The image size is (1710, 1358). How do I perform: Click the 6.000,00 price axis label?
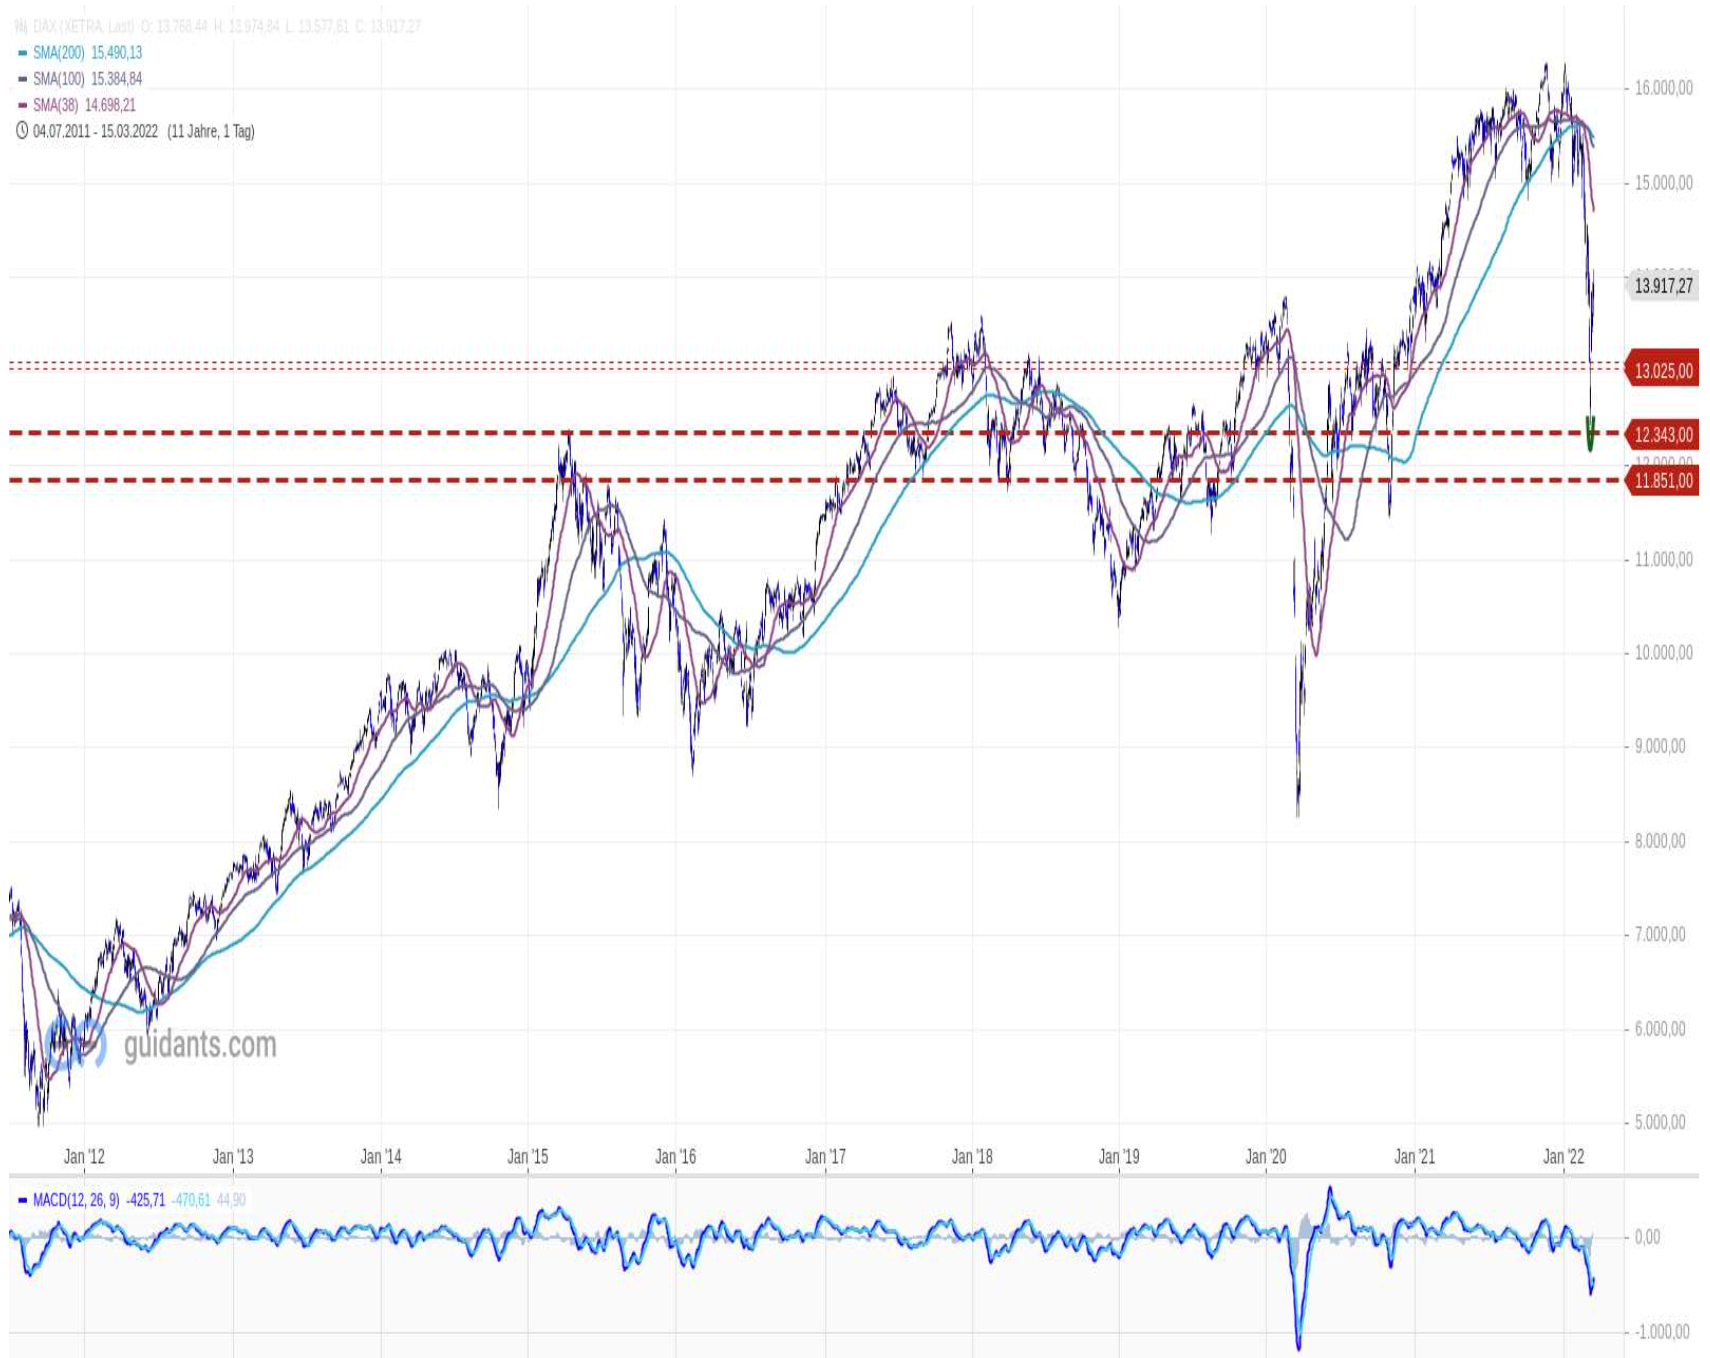(x=1660, y=1029)
